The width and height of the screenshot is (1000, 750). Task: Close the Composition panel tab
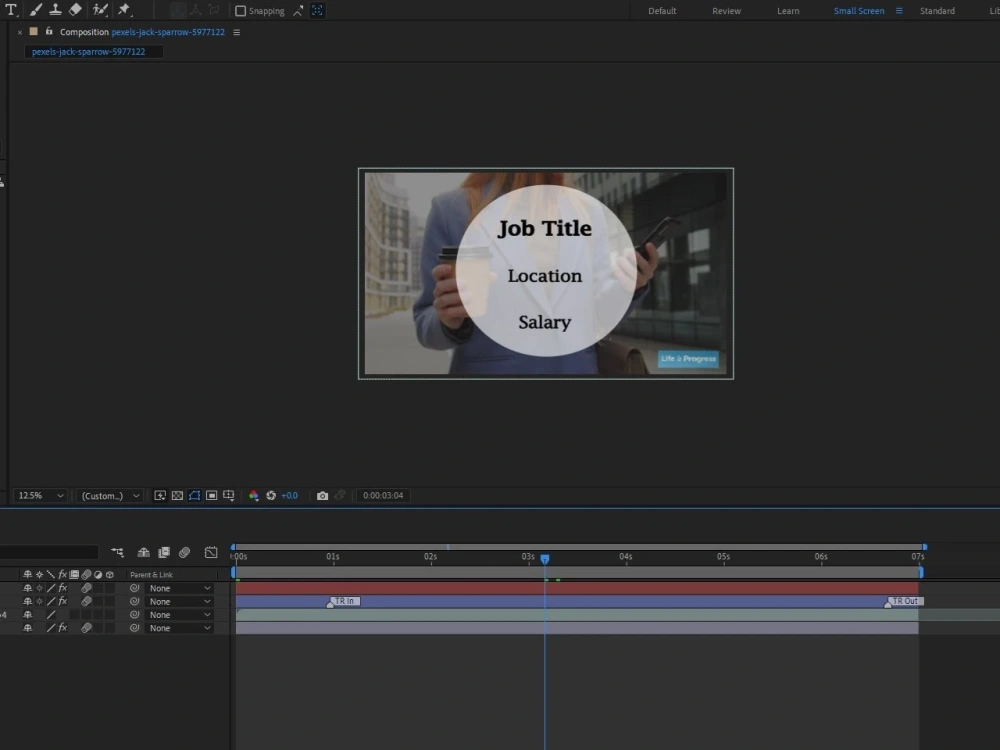pos(20,32)
